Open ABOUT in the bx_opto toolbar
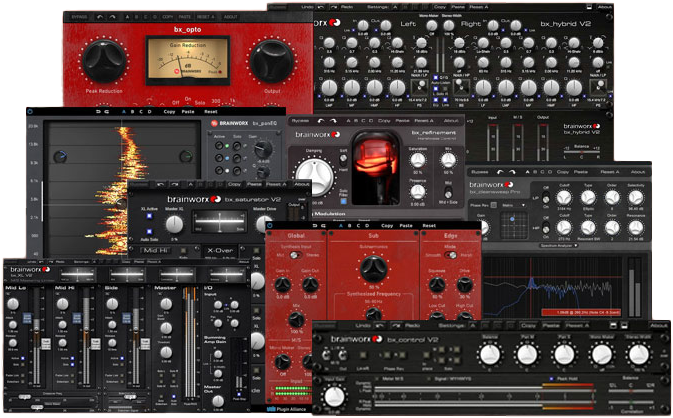Screen dimensions: 673x418 230,17
